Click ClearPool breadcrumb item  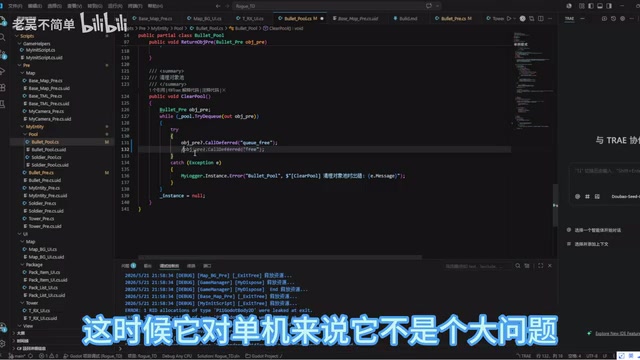click(283, 28)
